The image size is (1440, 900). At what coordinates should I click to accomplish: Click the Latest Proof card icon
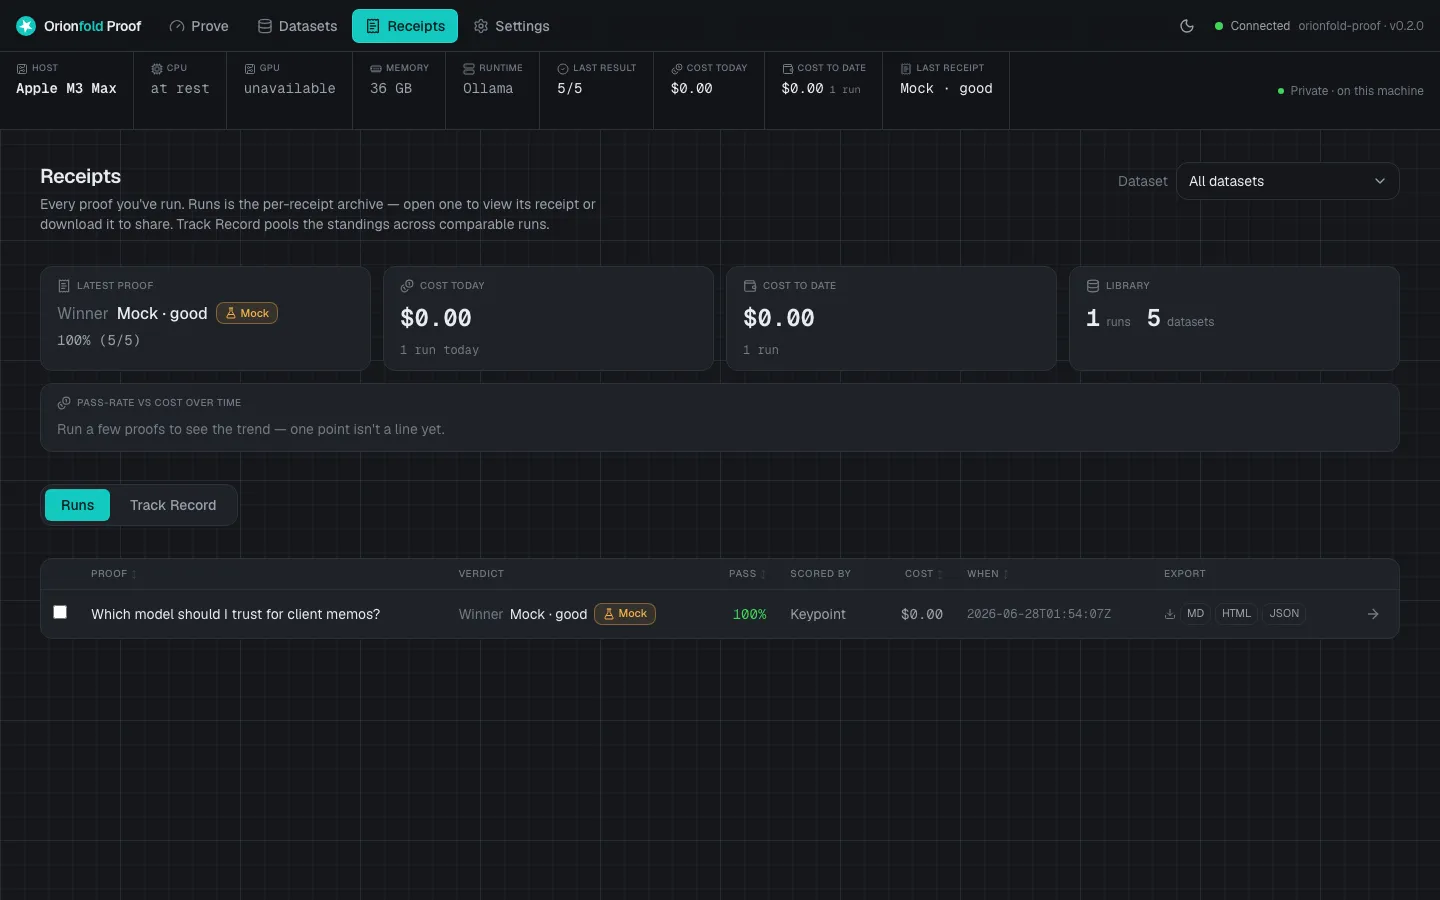(64, 286)
